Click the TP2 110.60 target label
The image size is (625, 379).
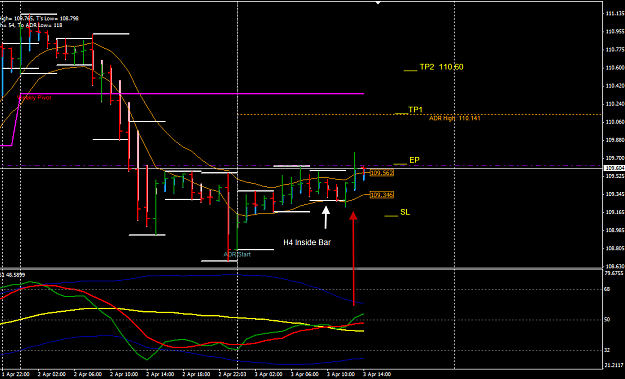tap(441, 67)
